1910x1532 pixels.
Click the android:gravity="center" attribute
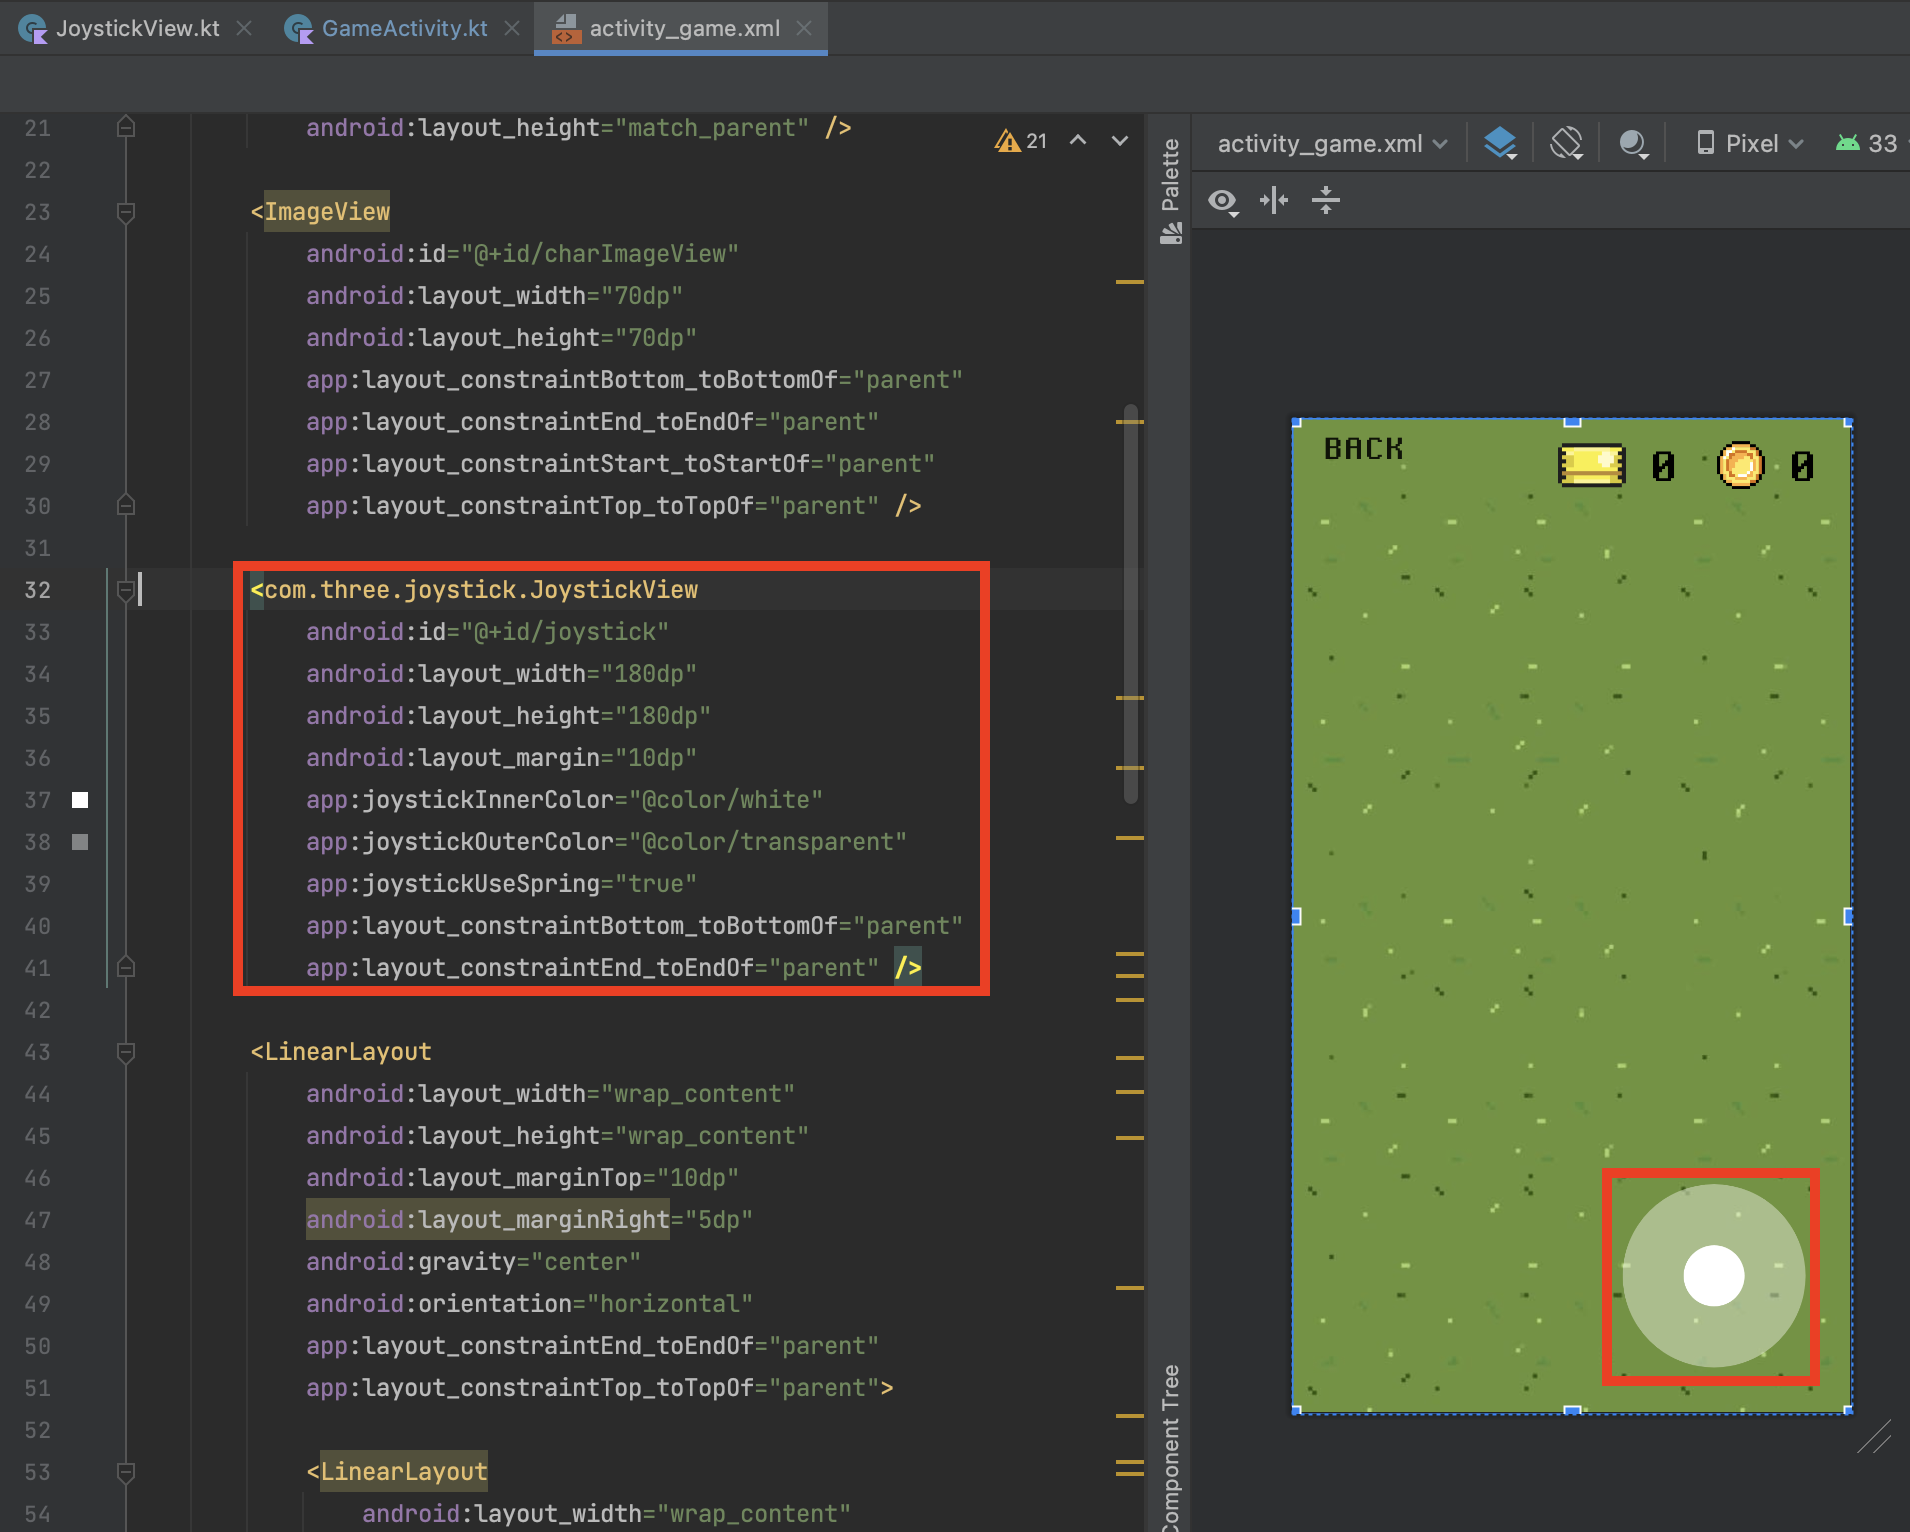tap(473, 1262)
